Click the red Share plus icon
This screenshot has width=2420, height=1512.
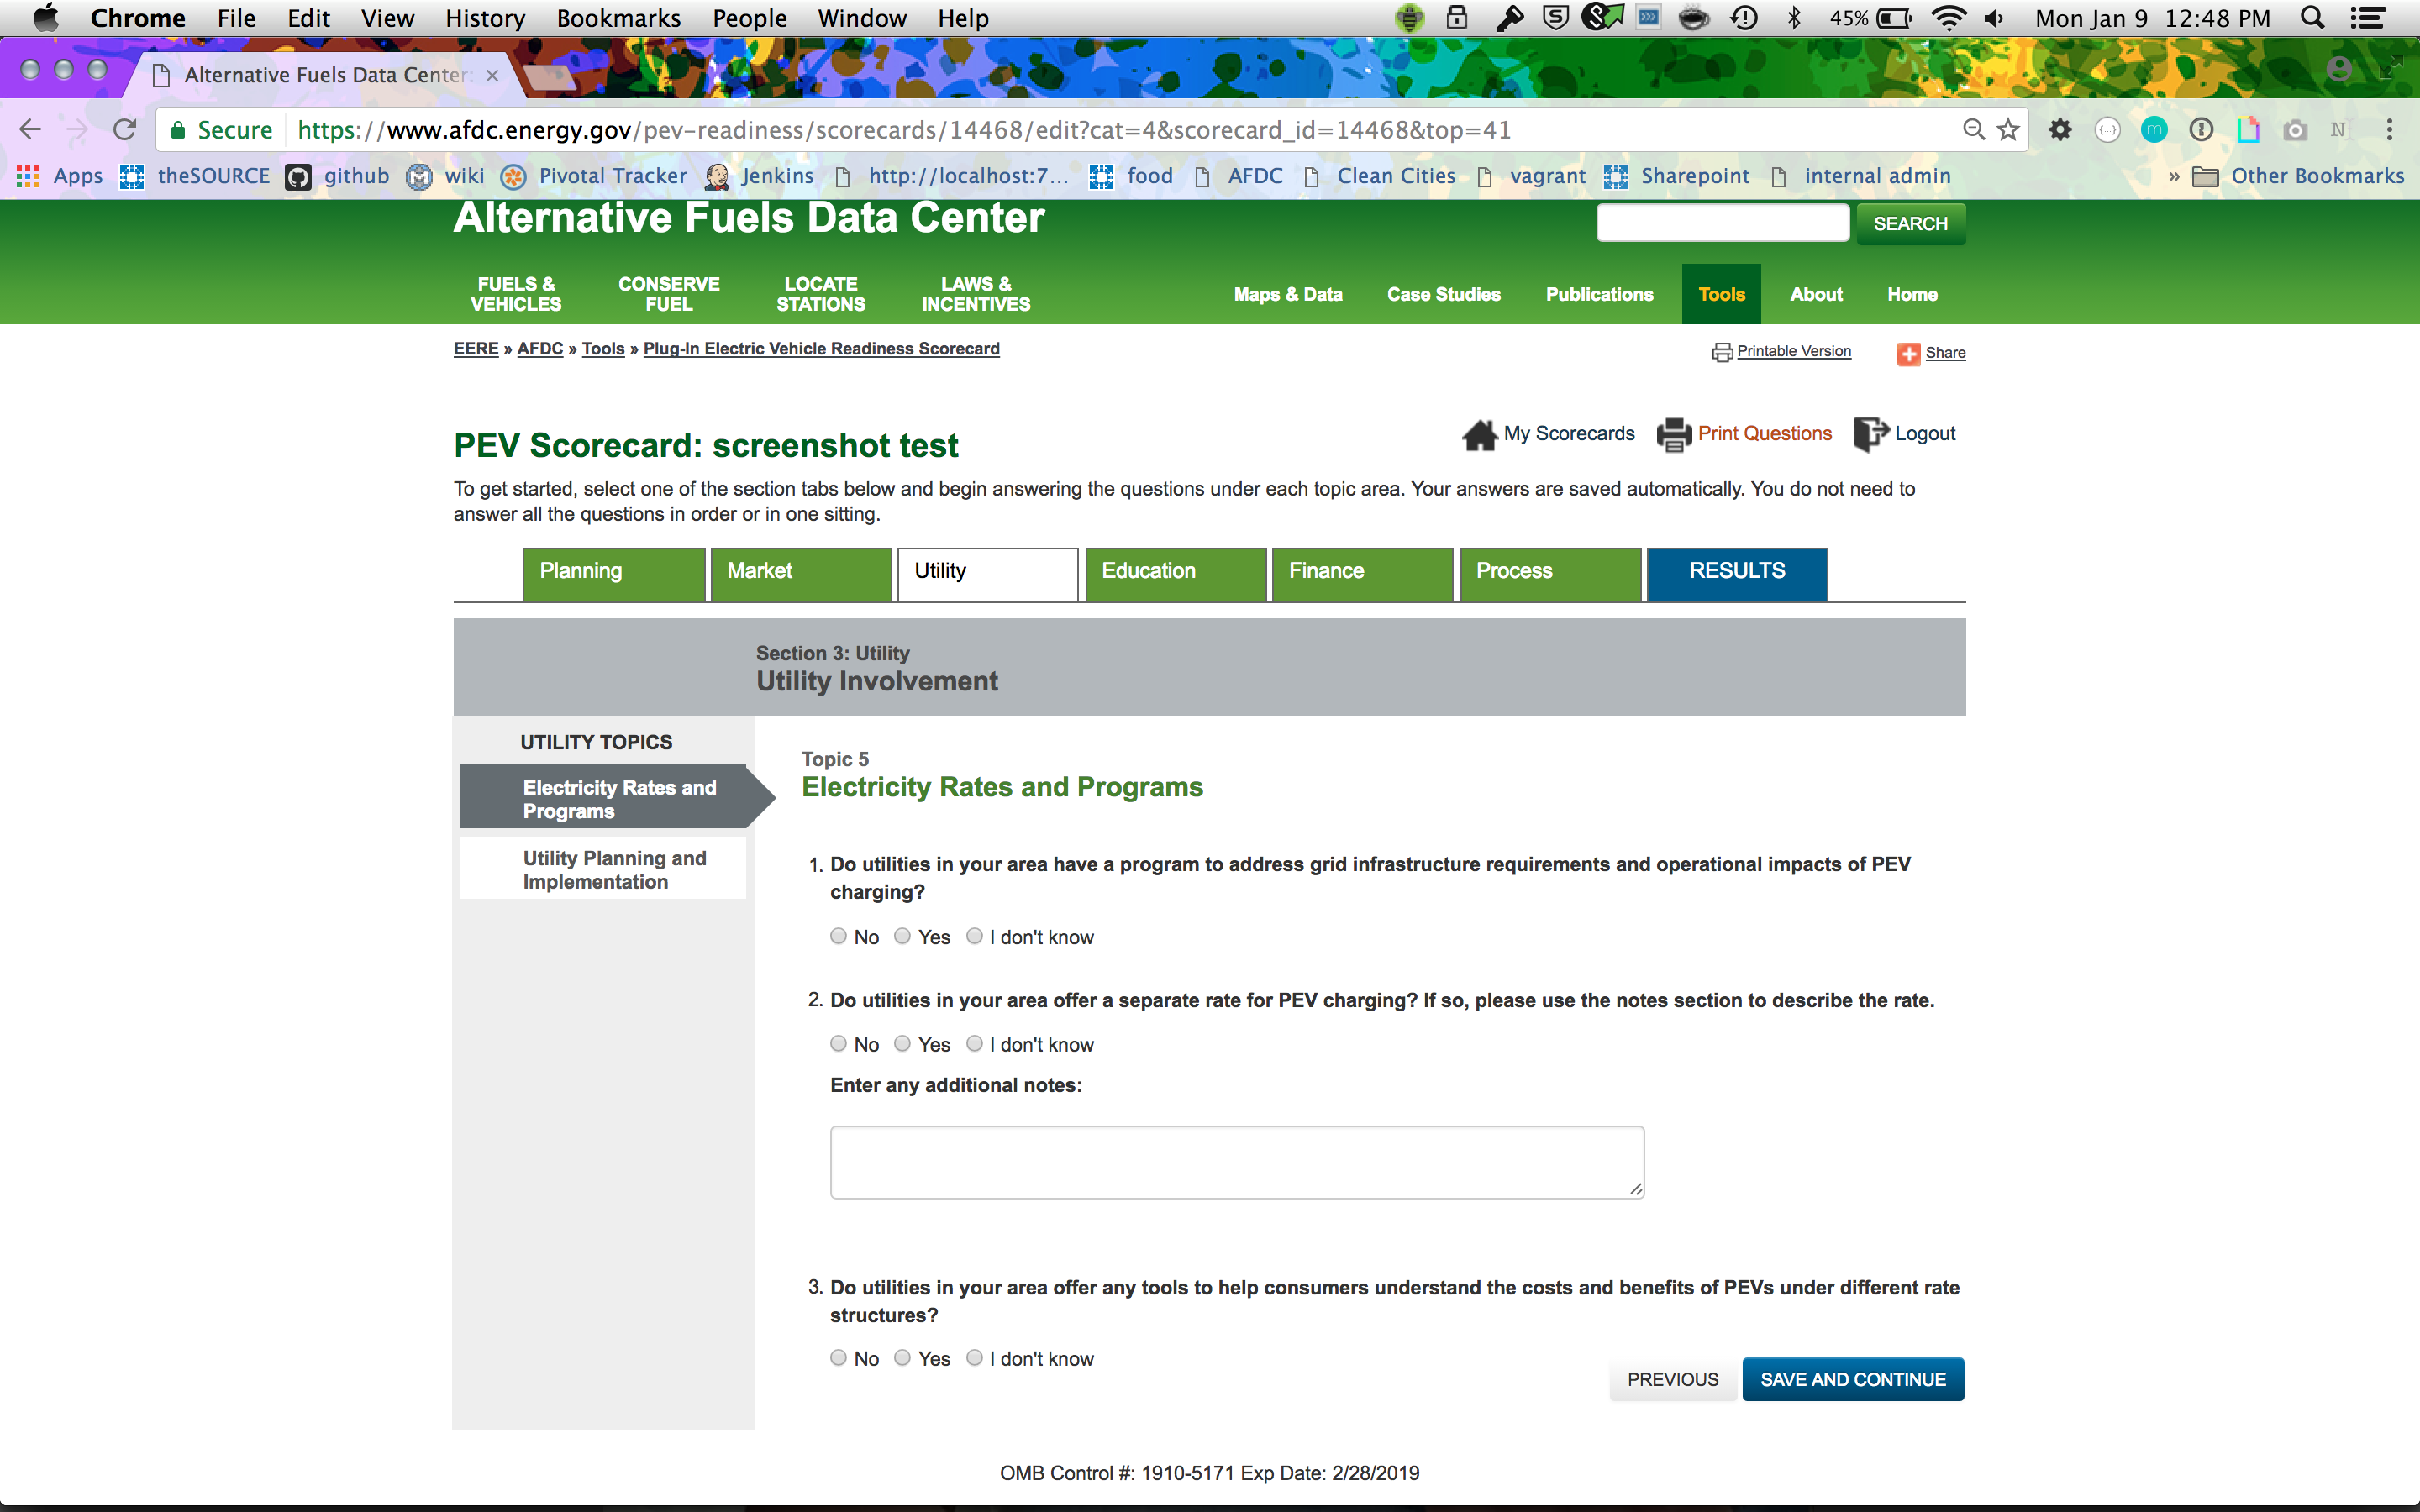(x=1908, y=354)
